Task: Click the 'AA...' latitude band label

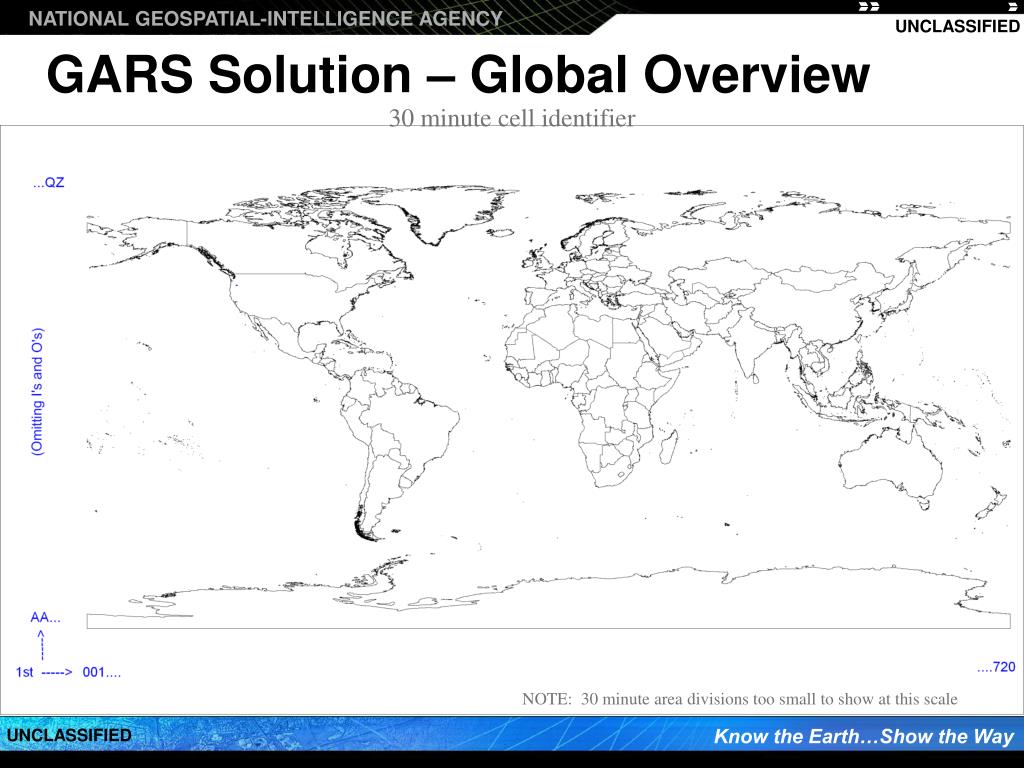Action: tap(45, 618)
